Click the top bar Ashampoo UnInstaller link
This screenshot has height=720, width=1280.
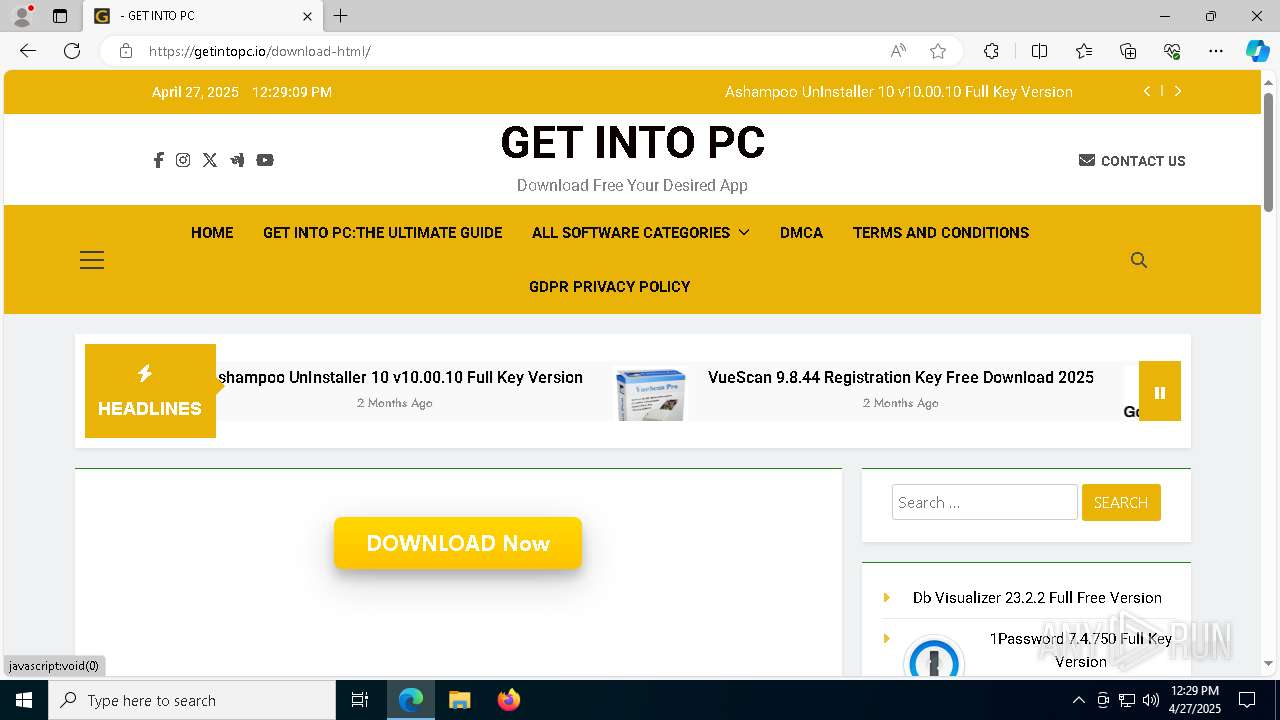(x=899, y=92)
